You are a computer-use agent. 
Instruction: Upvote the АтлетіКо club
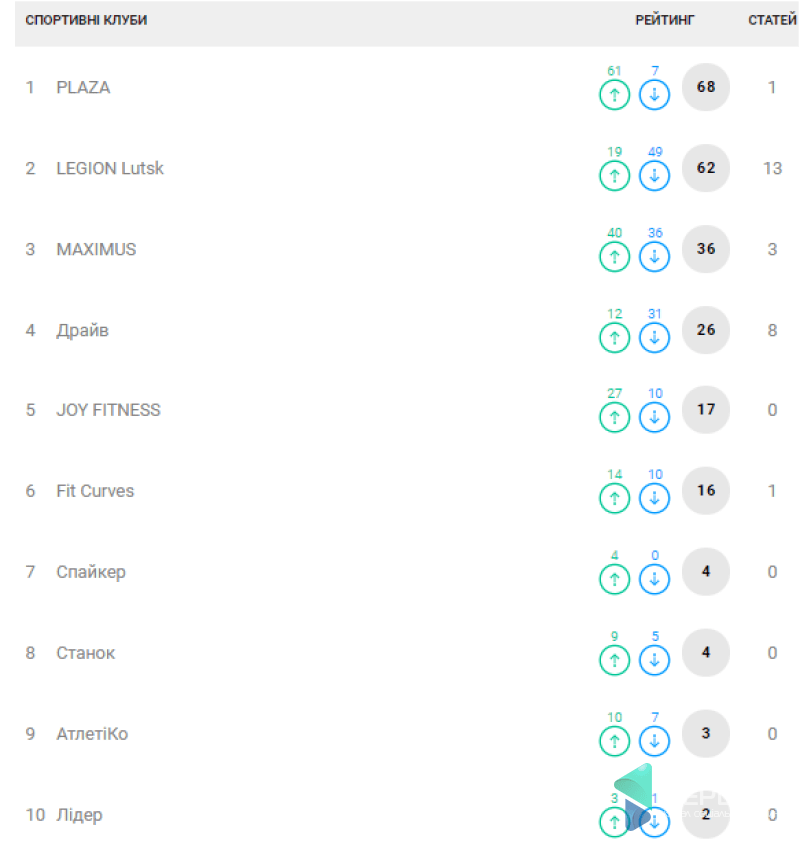pyautogui.click(x=614, y=741)
